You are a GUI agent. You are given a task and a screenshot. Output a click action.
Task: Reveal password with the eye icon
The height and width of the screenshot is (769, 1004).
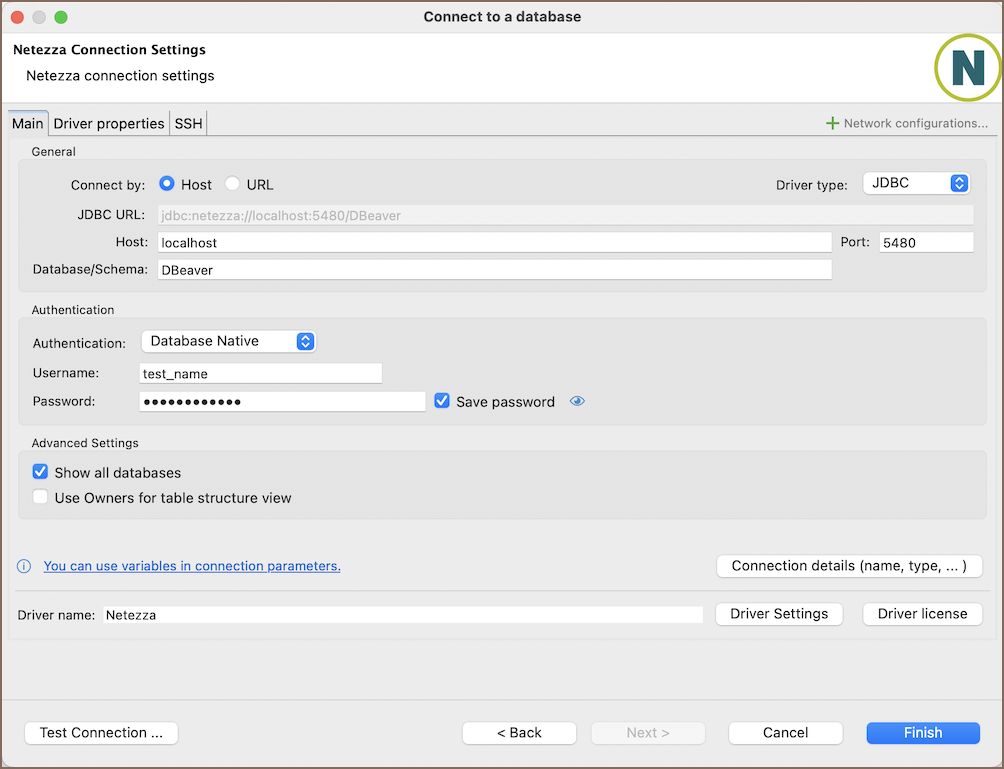577,401
